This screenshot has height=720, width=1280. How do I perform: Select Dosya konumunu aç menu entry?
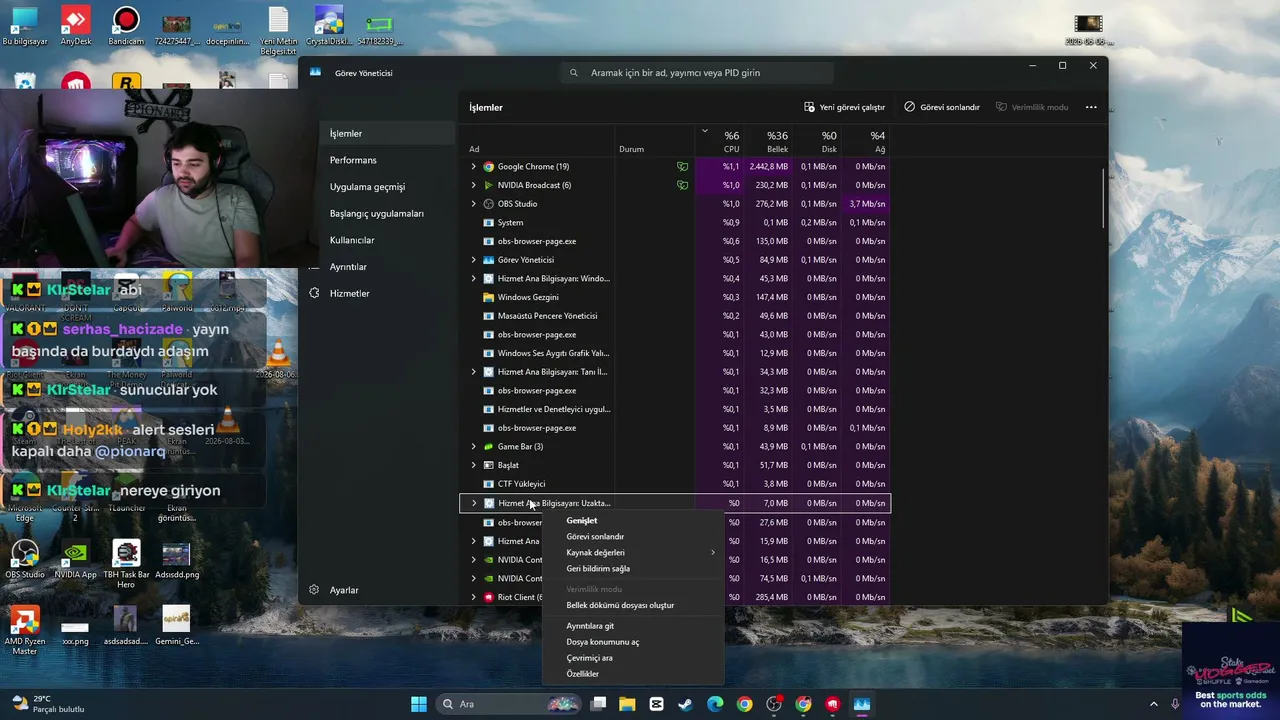pyautogui.click(x=632, y=642)
